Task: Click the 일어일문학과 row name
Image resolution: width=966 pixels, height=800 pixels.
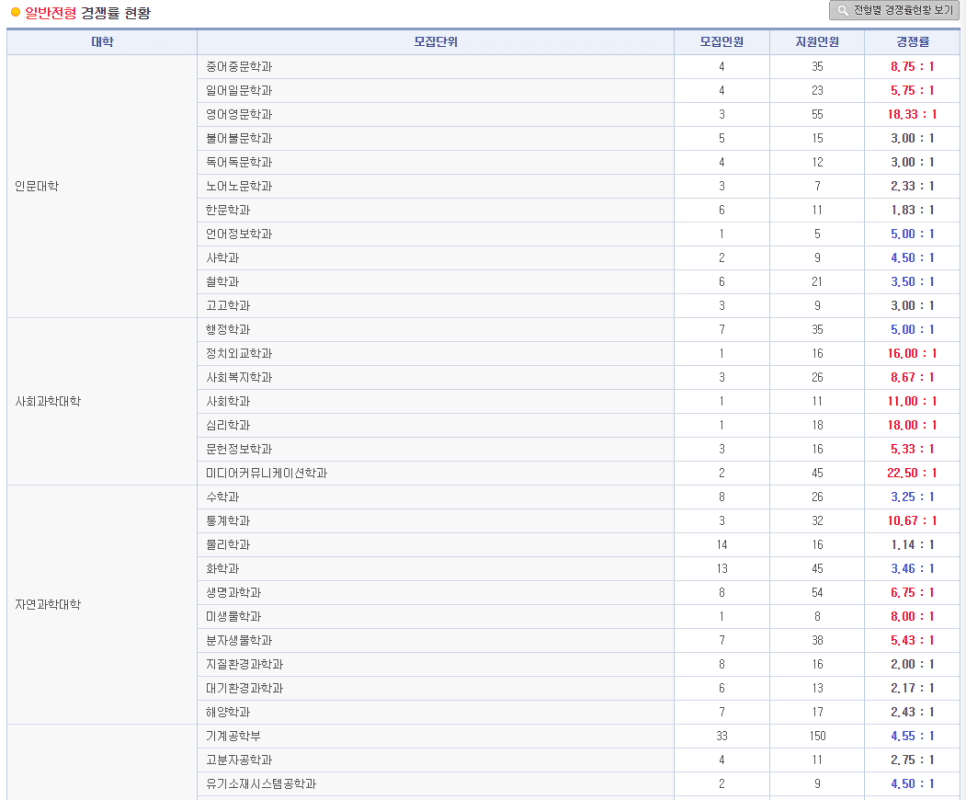Action: [239, 91]
